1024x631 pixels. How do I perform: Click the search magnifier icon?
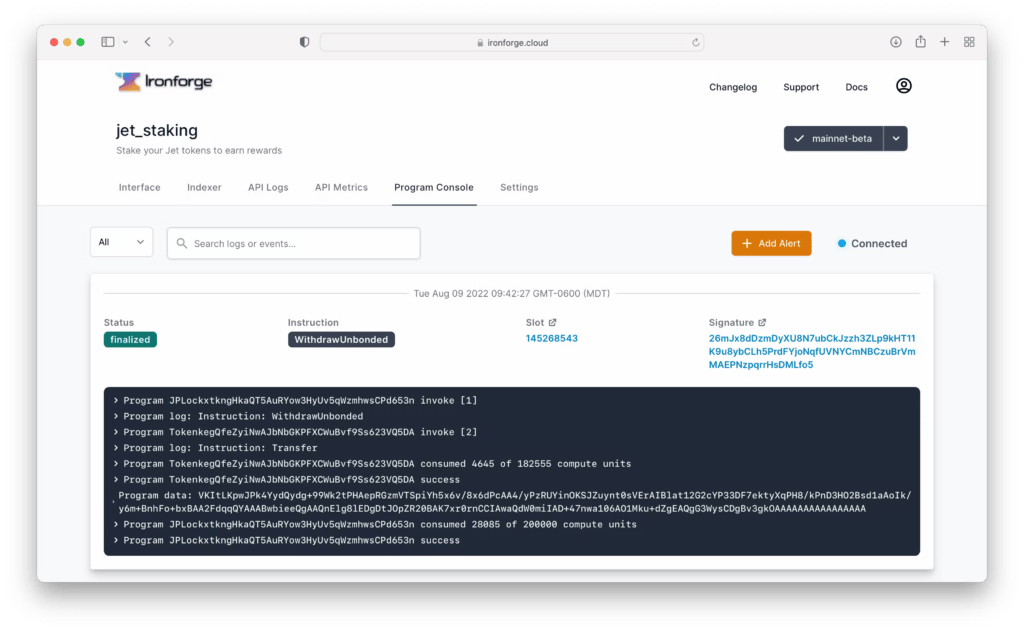(x=182, y=243)
